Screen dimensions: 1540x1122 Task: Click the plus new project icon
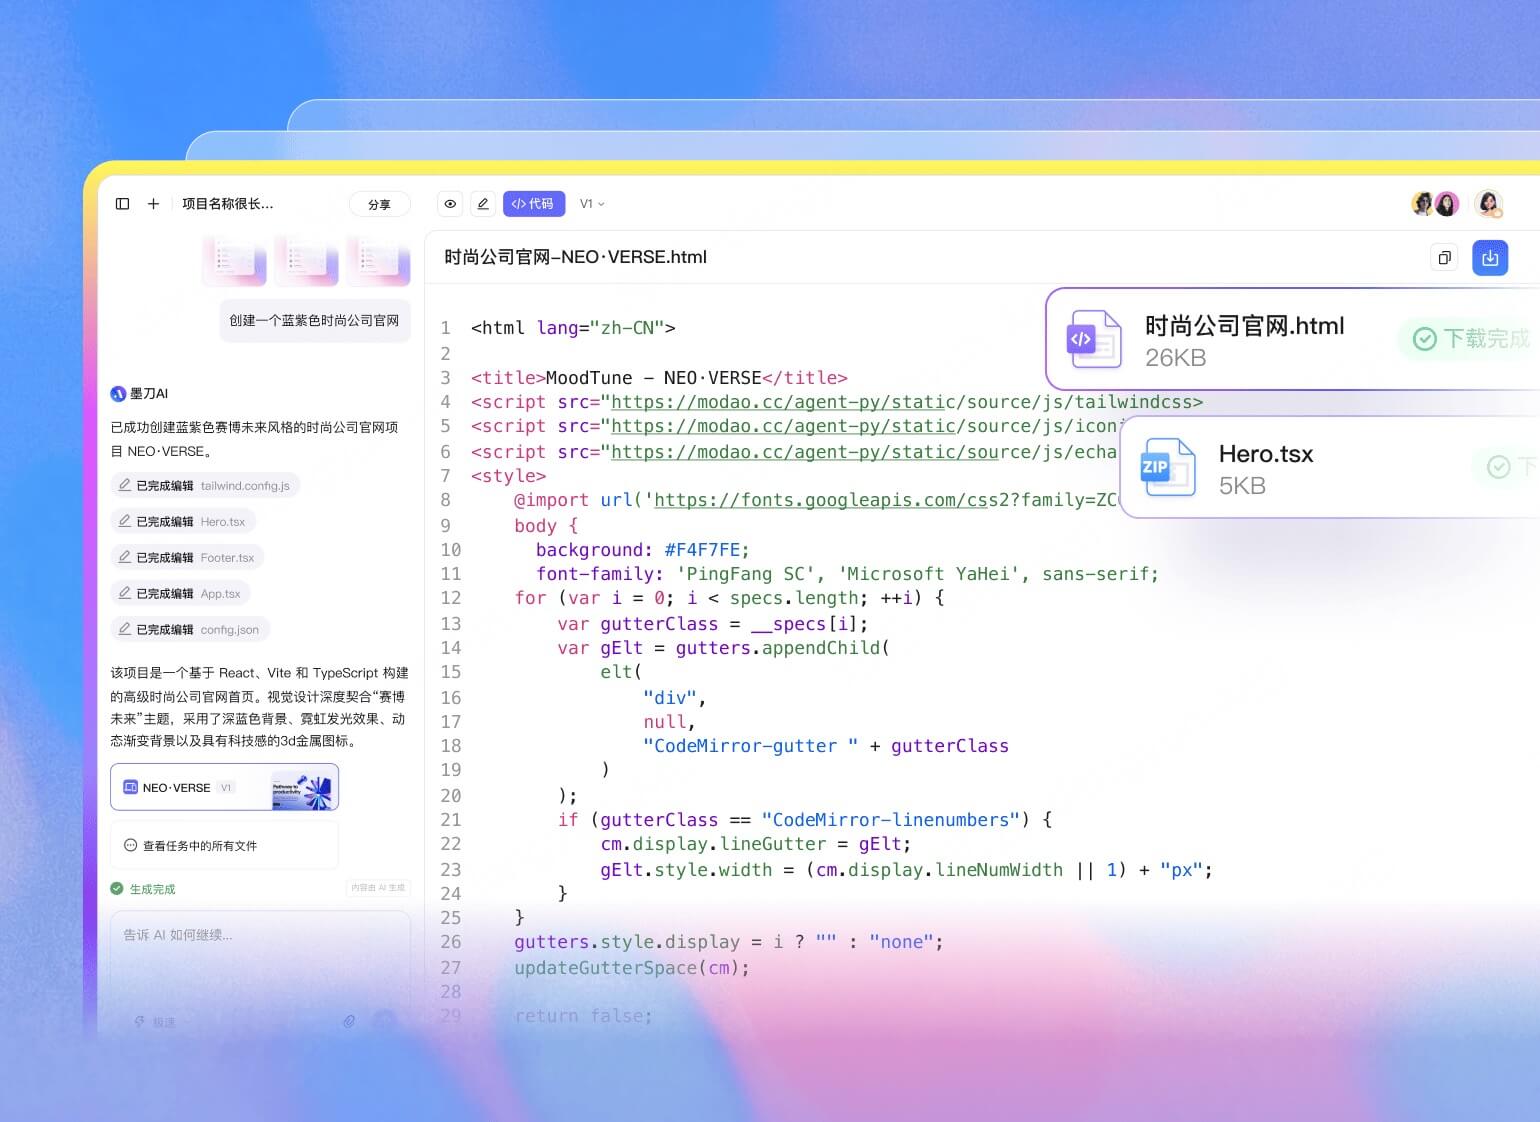tap(153, 204)
